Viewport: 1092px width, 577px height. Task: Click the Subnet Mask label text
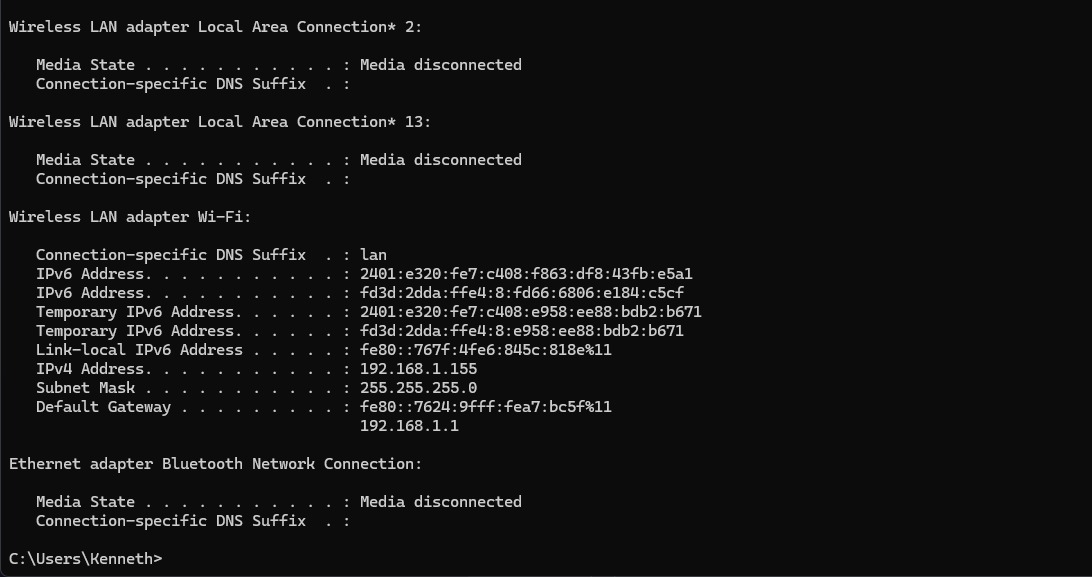coord(86,388)
